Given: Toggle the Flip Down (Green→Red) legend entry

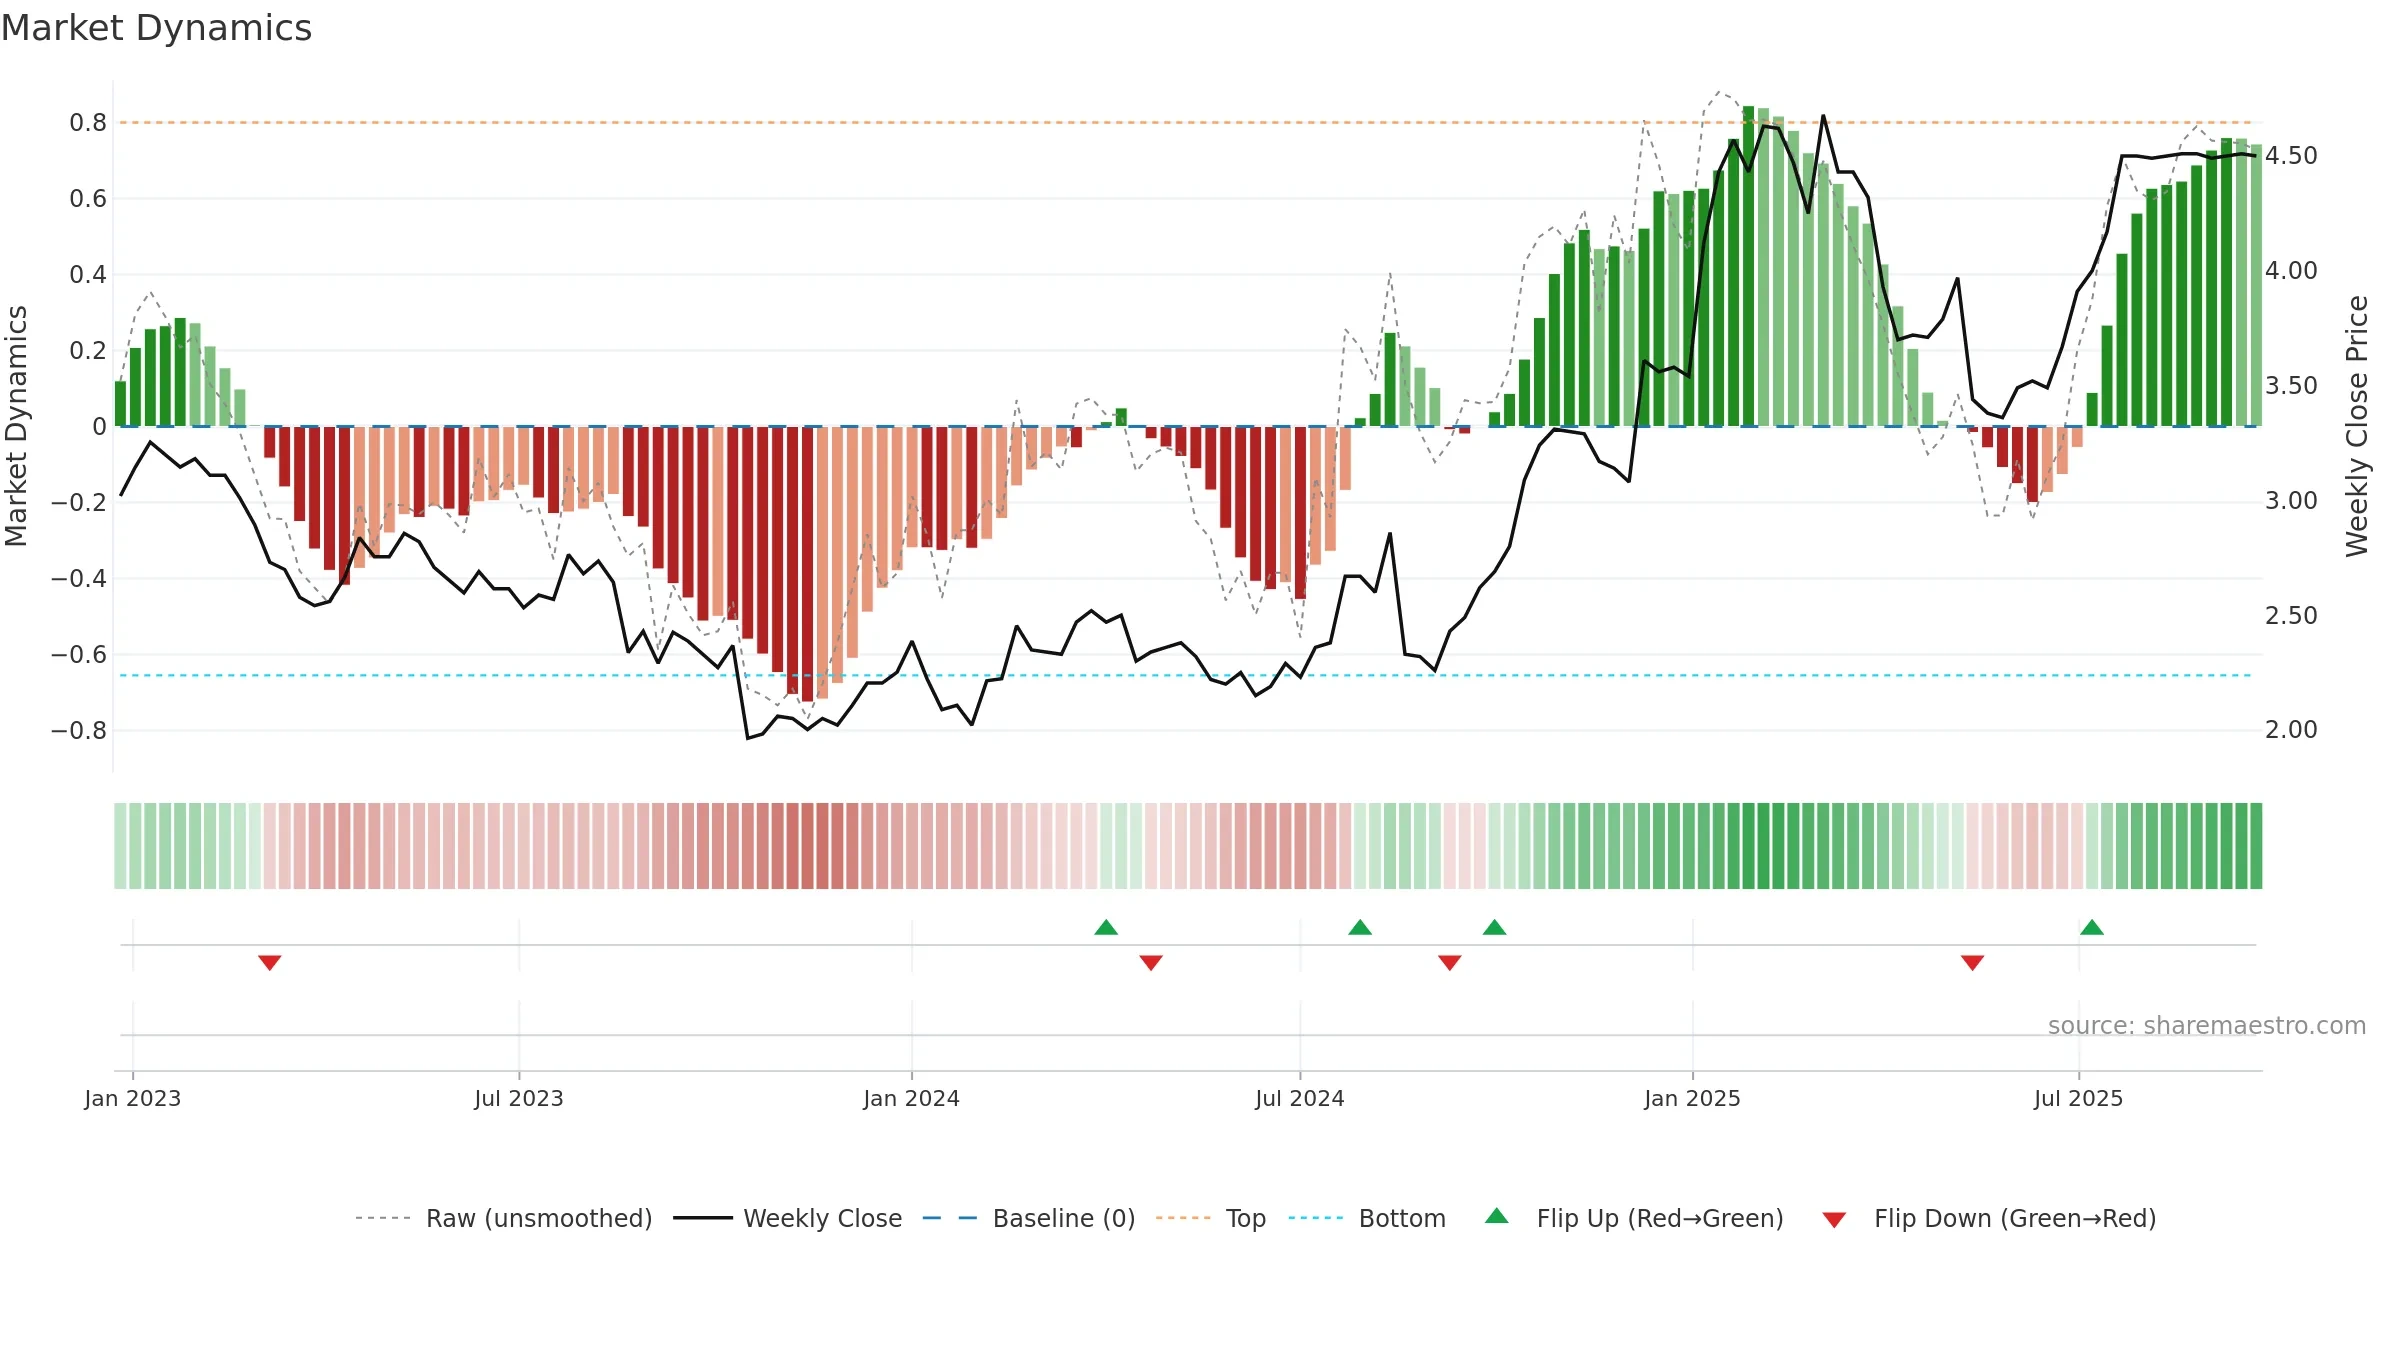Looking at the screenshot, I should coord(1989,1218).
